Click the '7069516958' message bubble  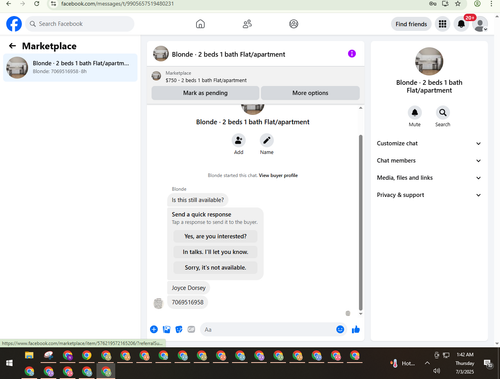point(187,302)
